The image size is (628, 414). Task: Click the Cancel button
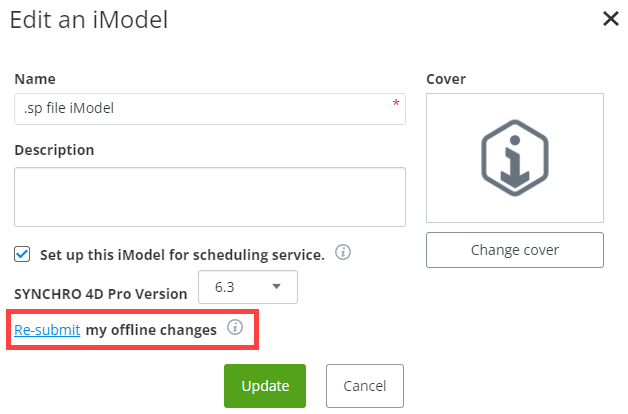tap(365, 386)
